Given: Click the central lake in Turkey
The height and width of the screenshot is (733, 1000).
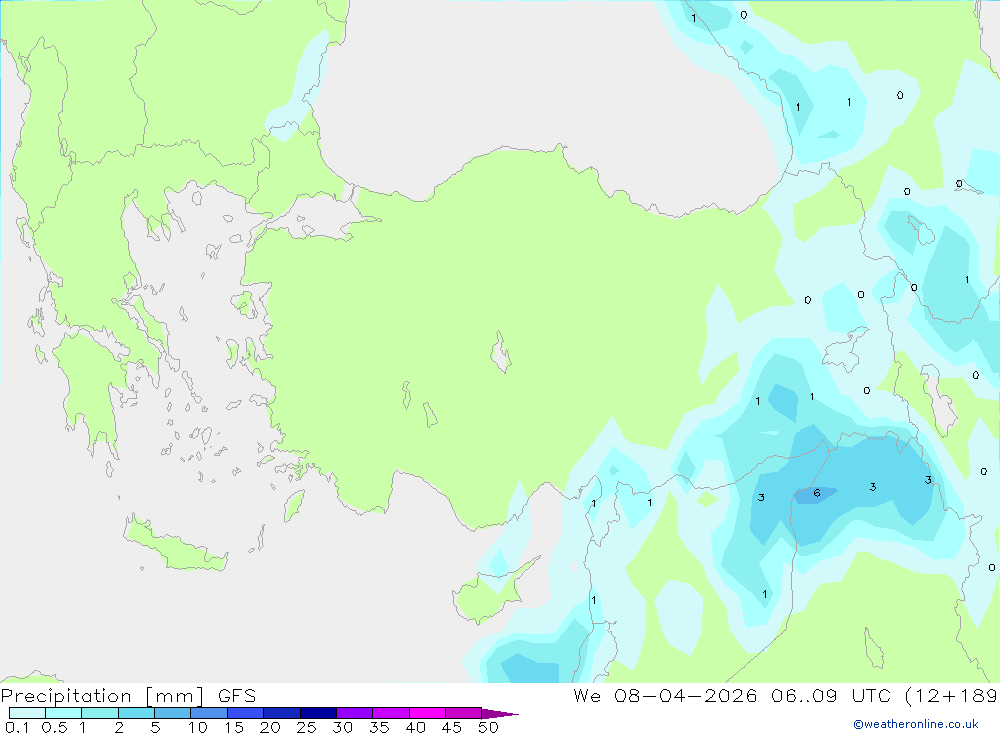Looking at the screenshot, I should pos(501,353).
